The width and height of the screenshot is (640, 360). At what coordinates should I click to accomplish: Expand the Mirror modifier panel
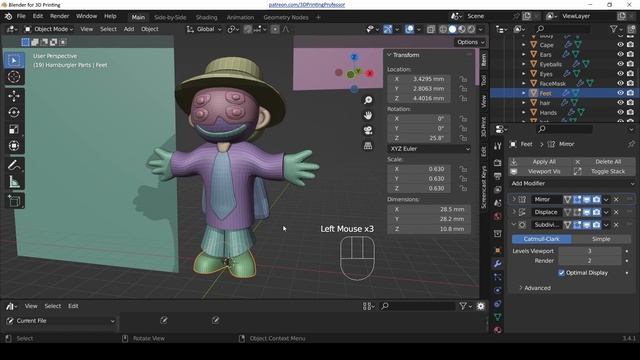pos(513,200)
